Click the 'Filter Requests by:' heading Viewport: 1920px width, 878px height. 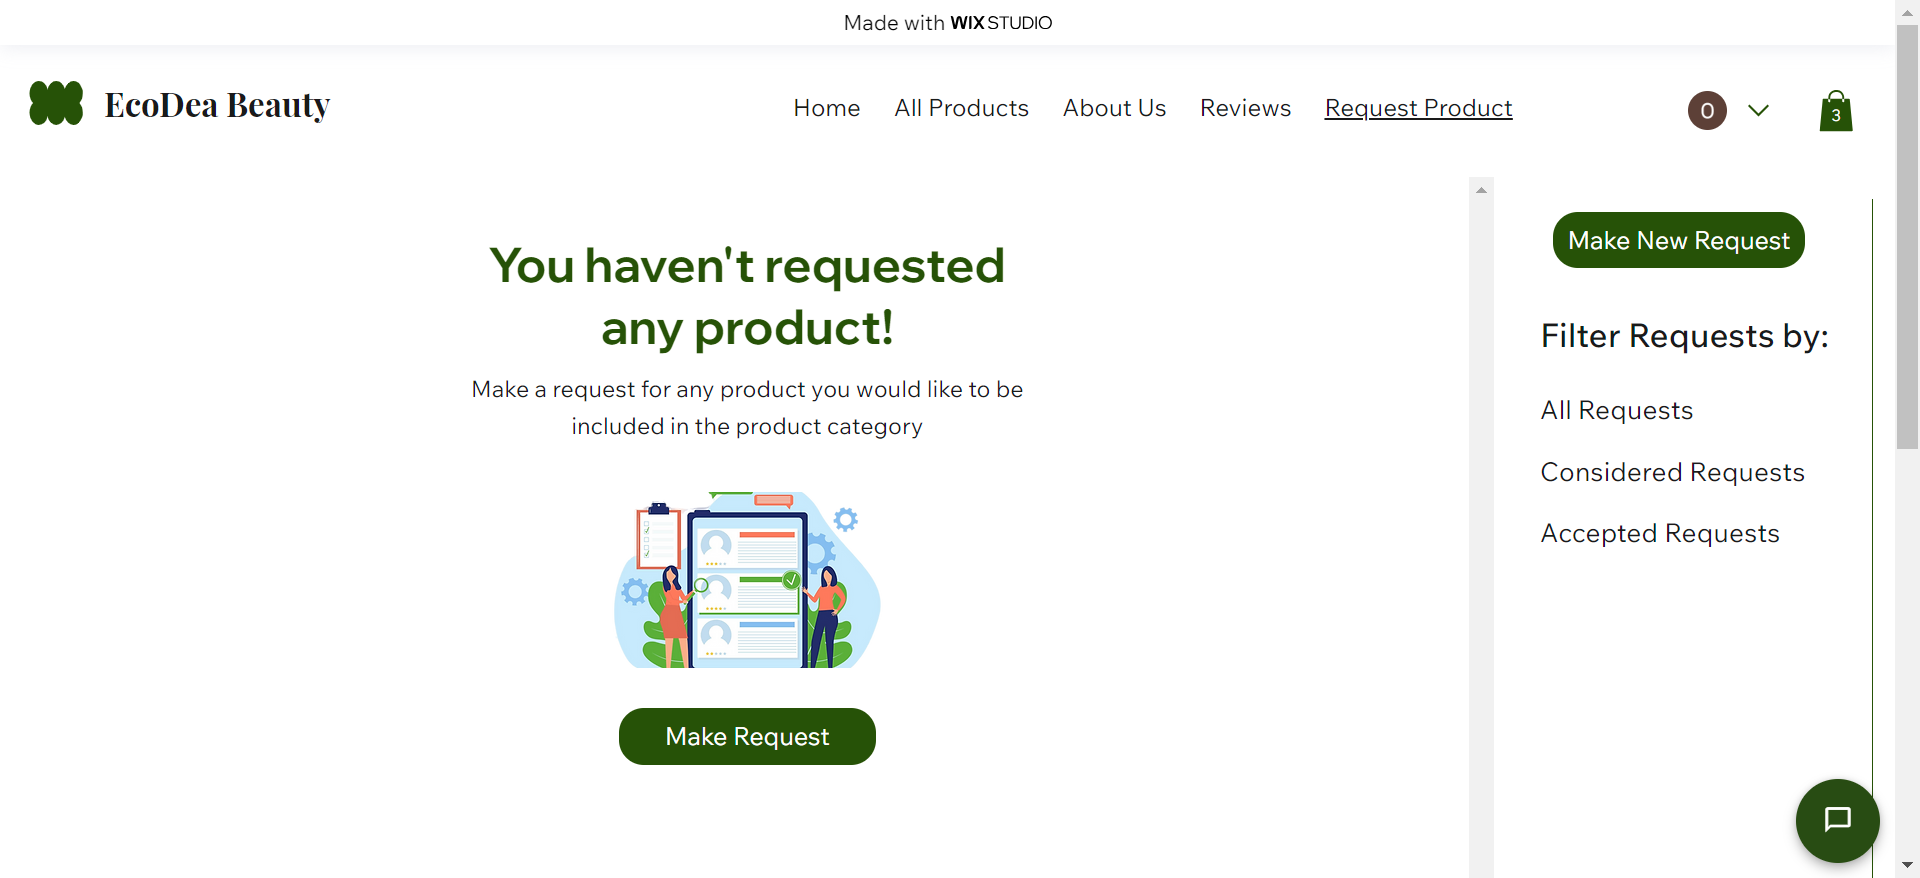[x=1684, y=336]
